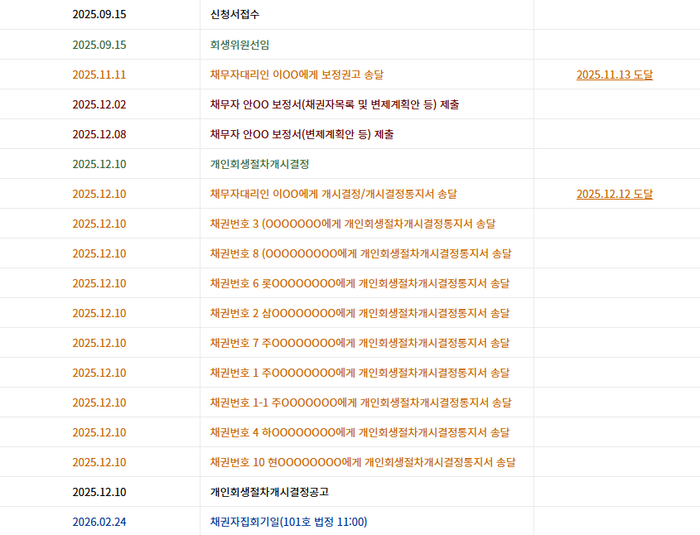The height and width of the screenshot is (535, 700).
Task: Open the 2025.11.13 도달 delivery link
Action: click(x=614, y=75)
